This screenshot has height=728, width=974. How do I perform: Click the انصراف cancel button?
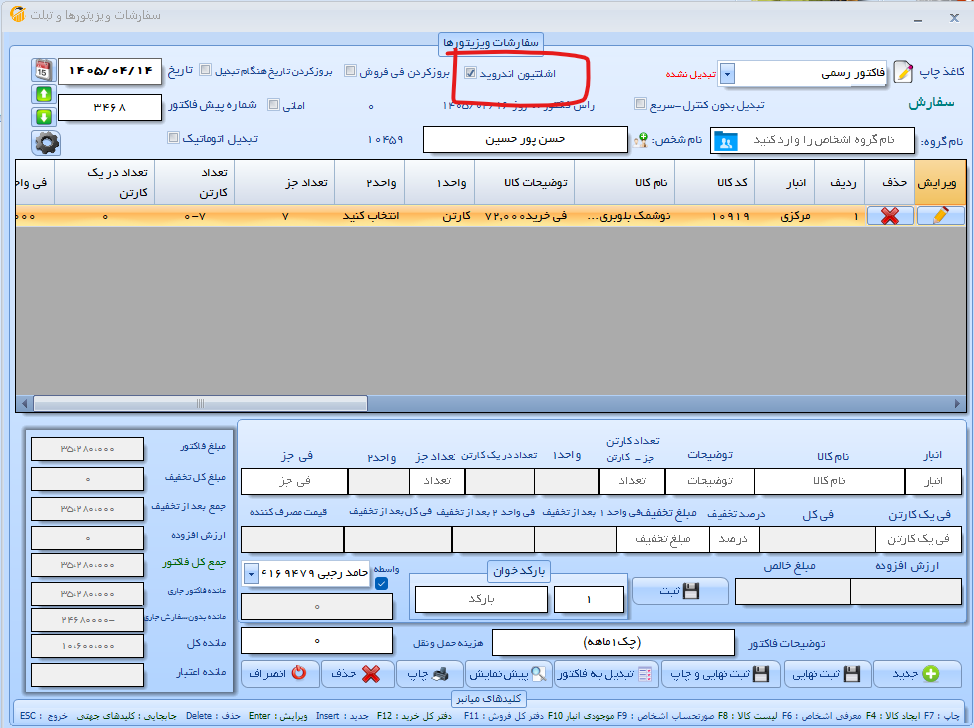(x=278, y=674)
